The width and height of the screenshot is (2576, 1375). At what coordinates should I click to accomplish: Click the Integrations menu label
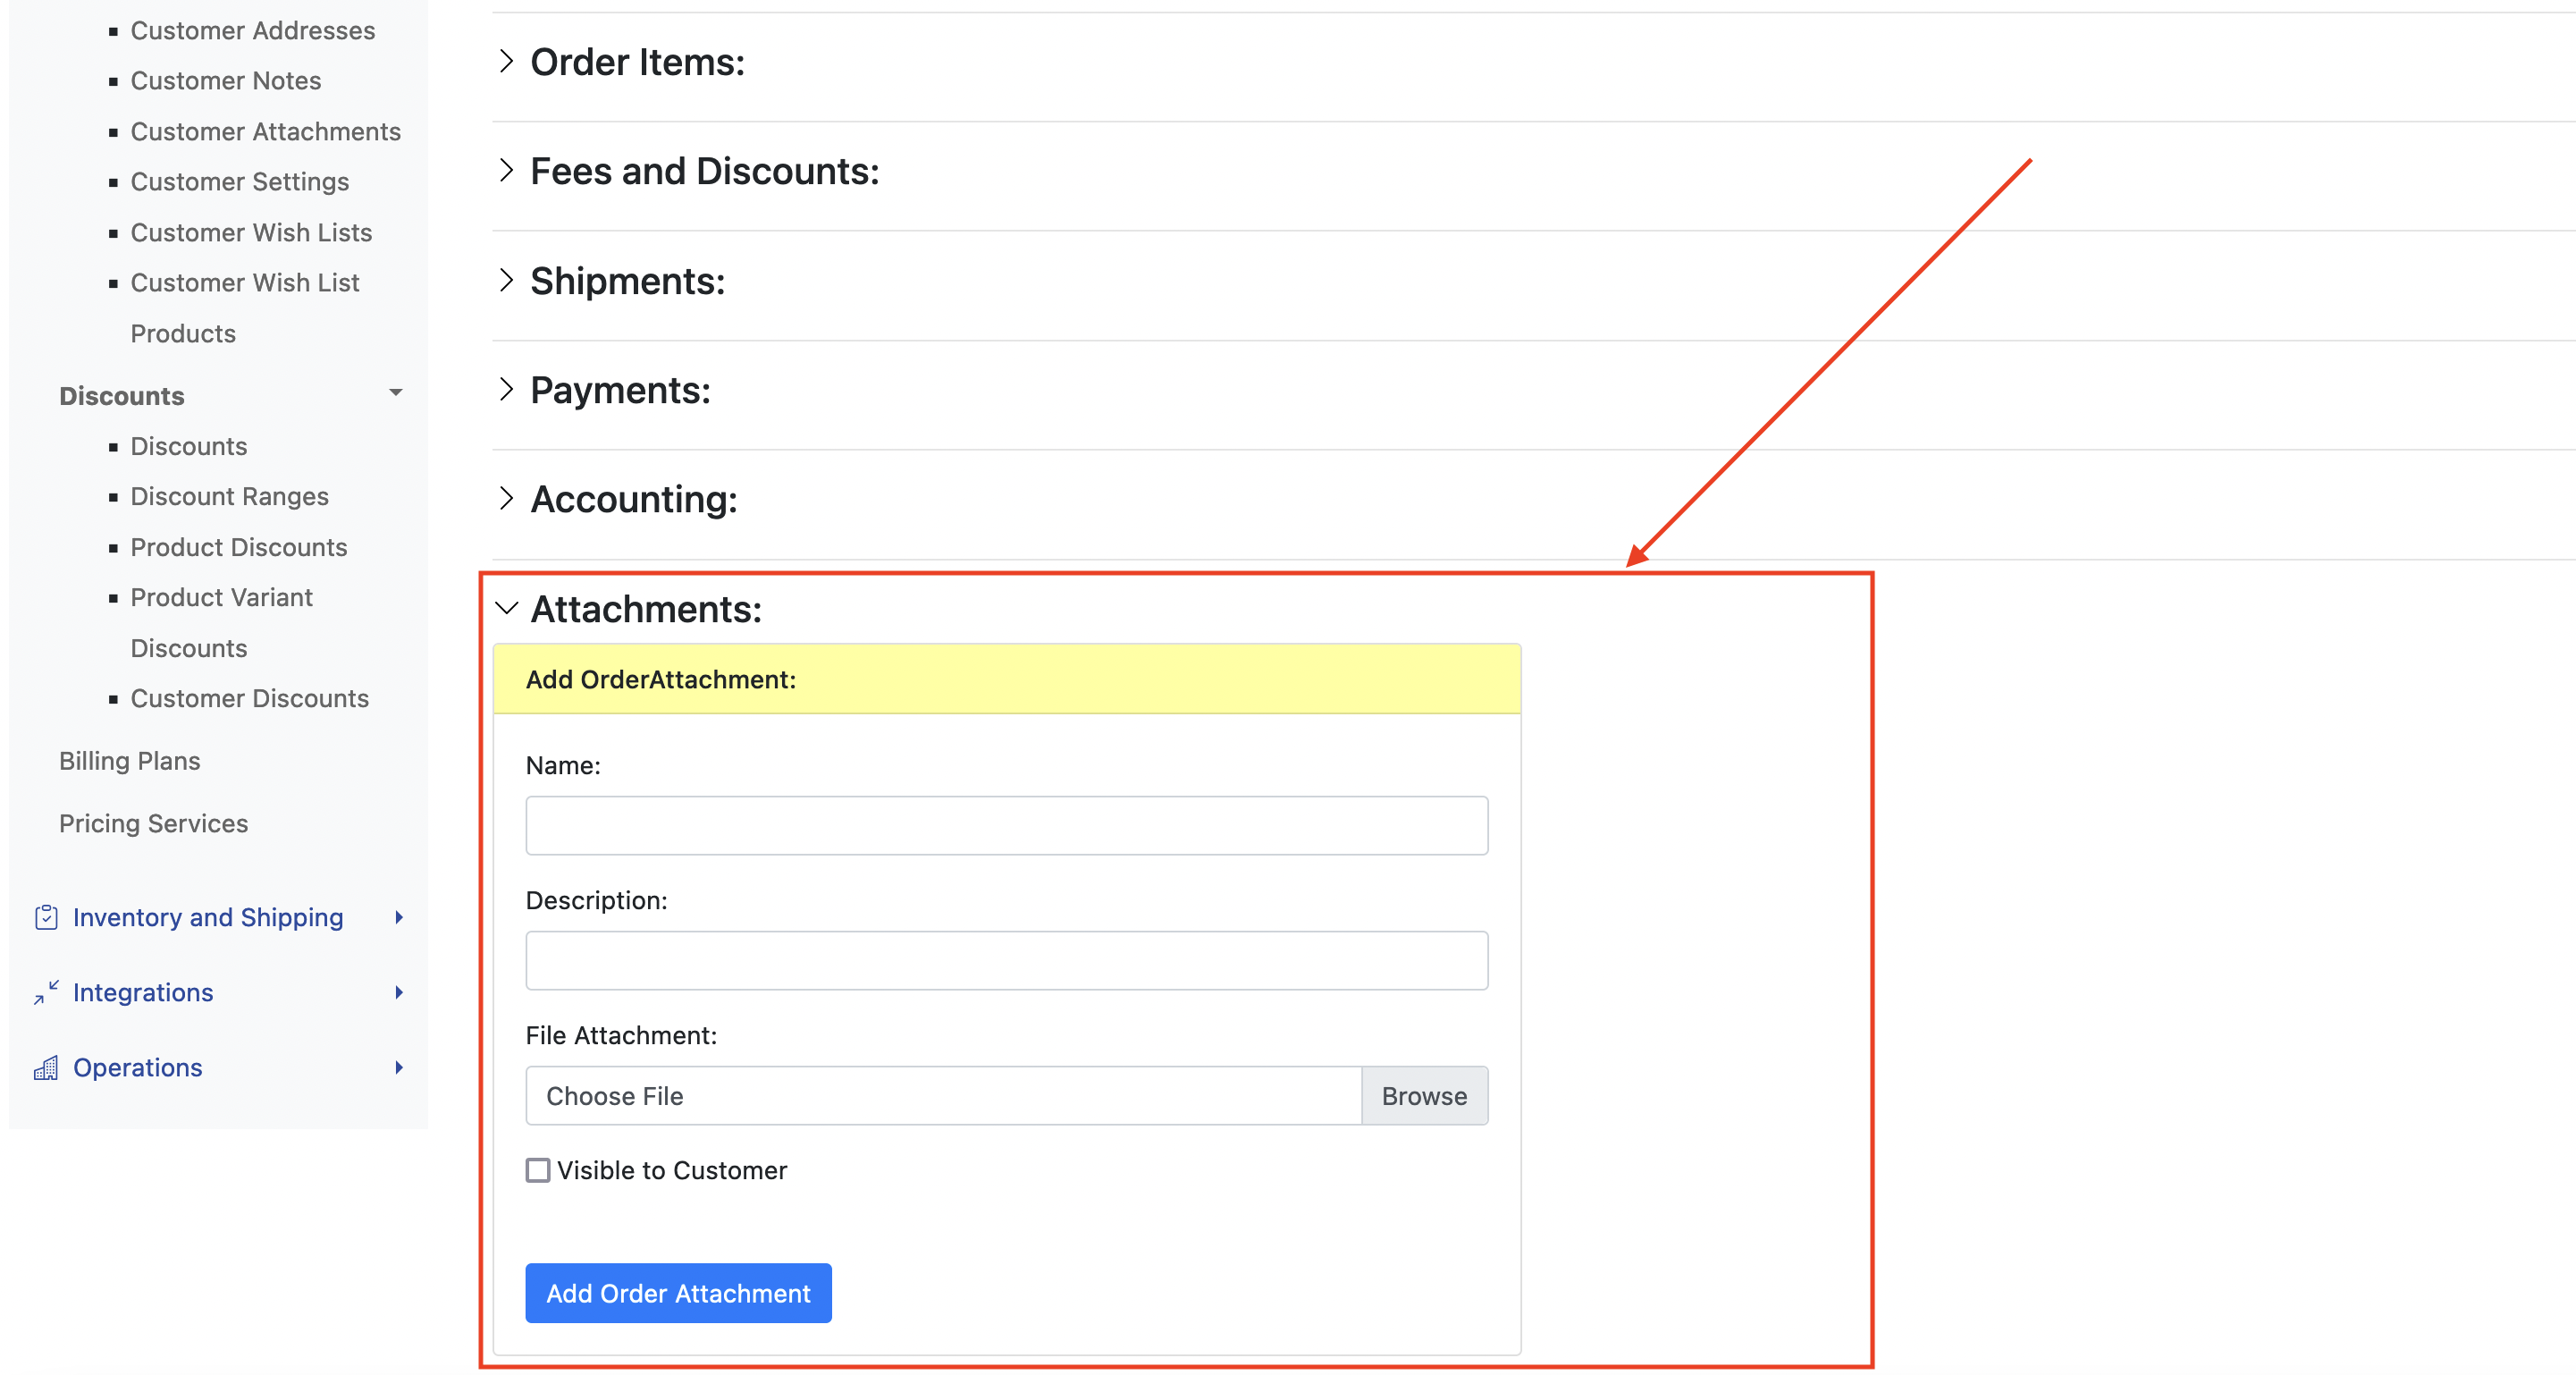(x=143, y=992)
